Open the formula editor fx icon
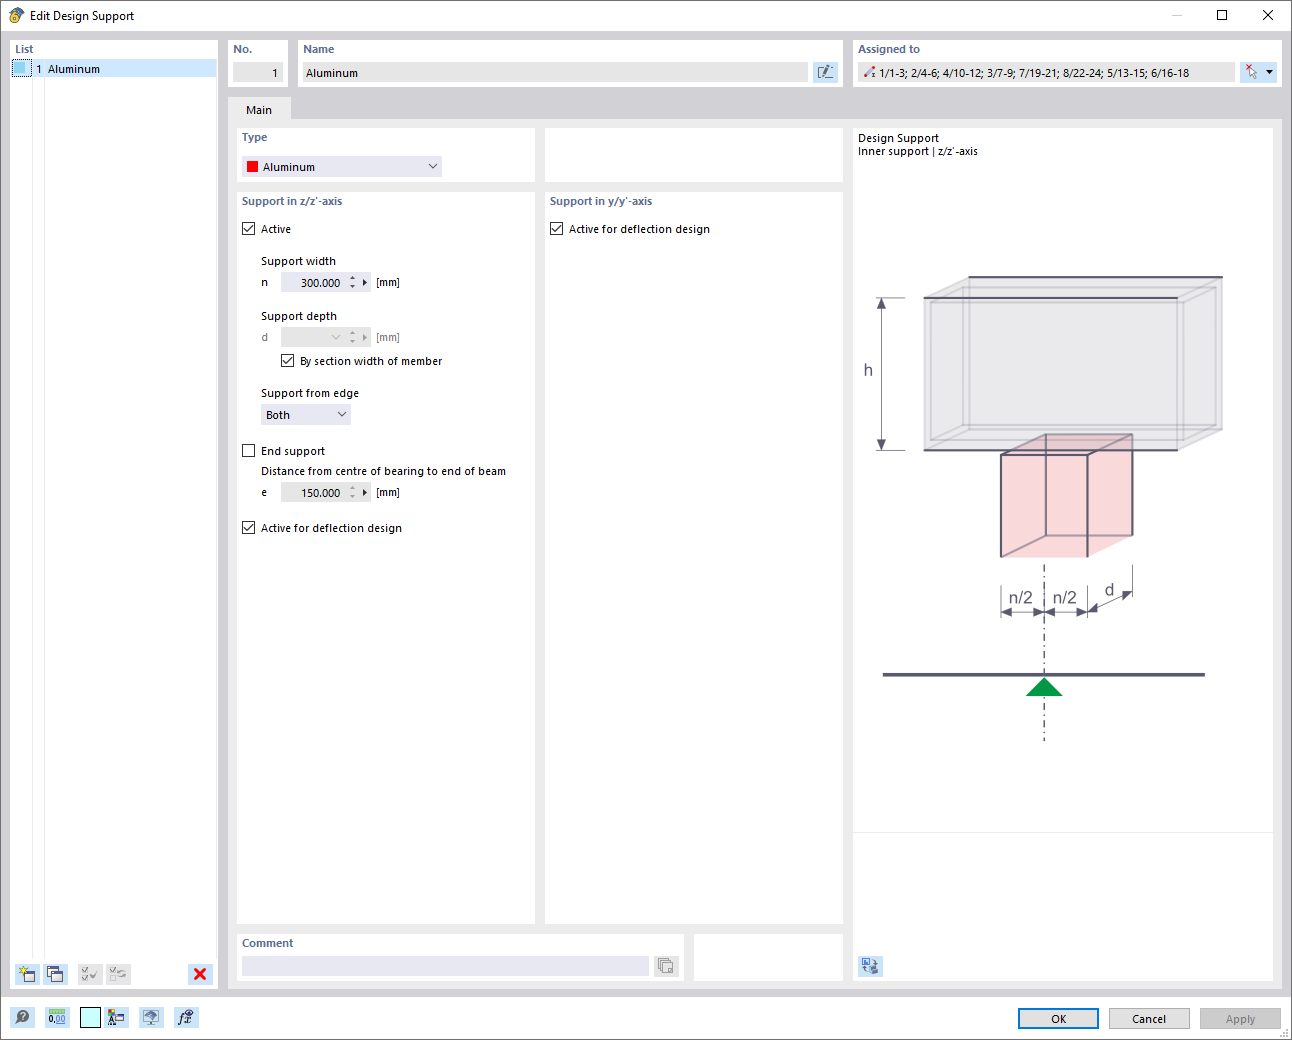1292x1040 pixels. [x=186, y=1017]
